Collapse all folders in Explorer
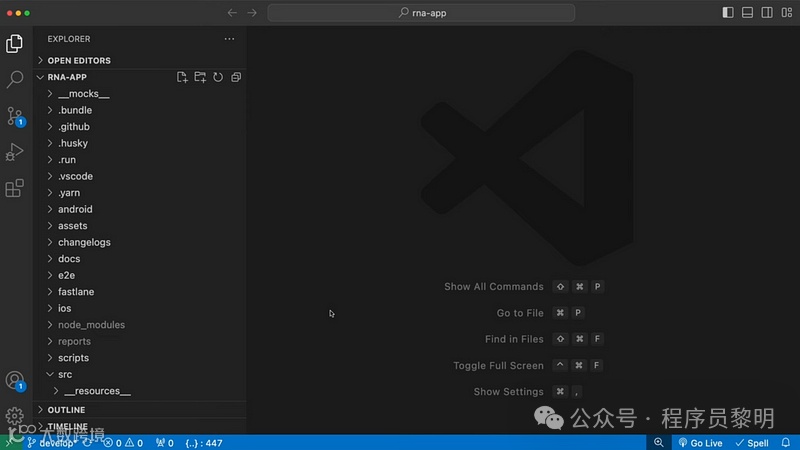Screen dimensions: 800x450 [236, 77]
